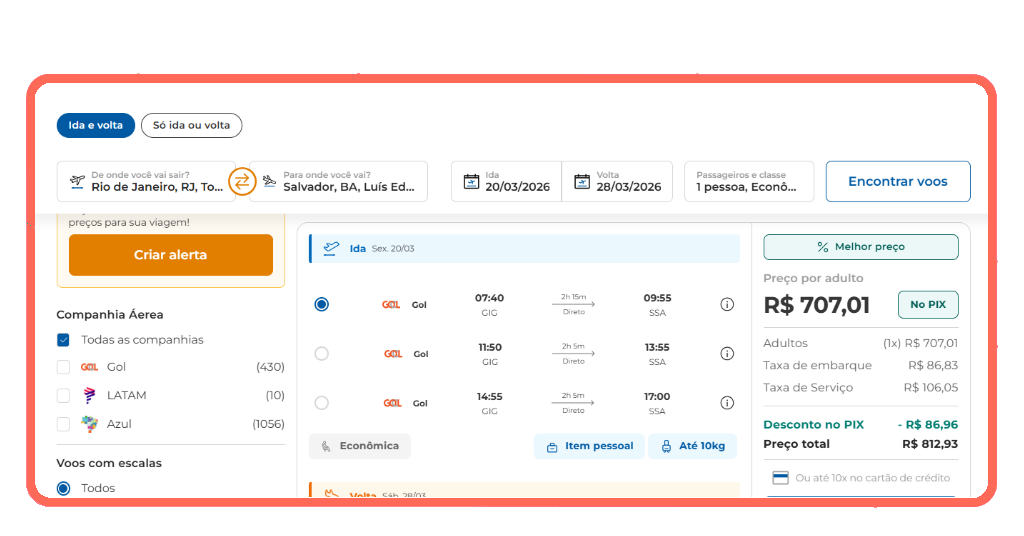
Task: Click the No PIX tag
Action: click(x=928, y=304)
